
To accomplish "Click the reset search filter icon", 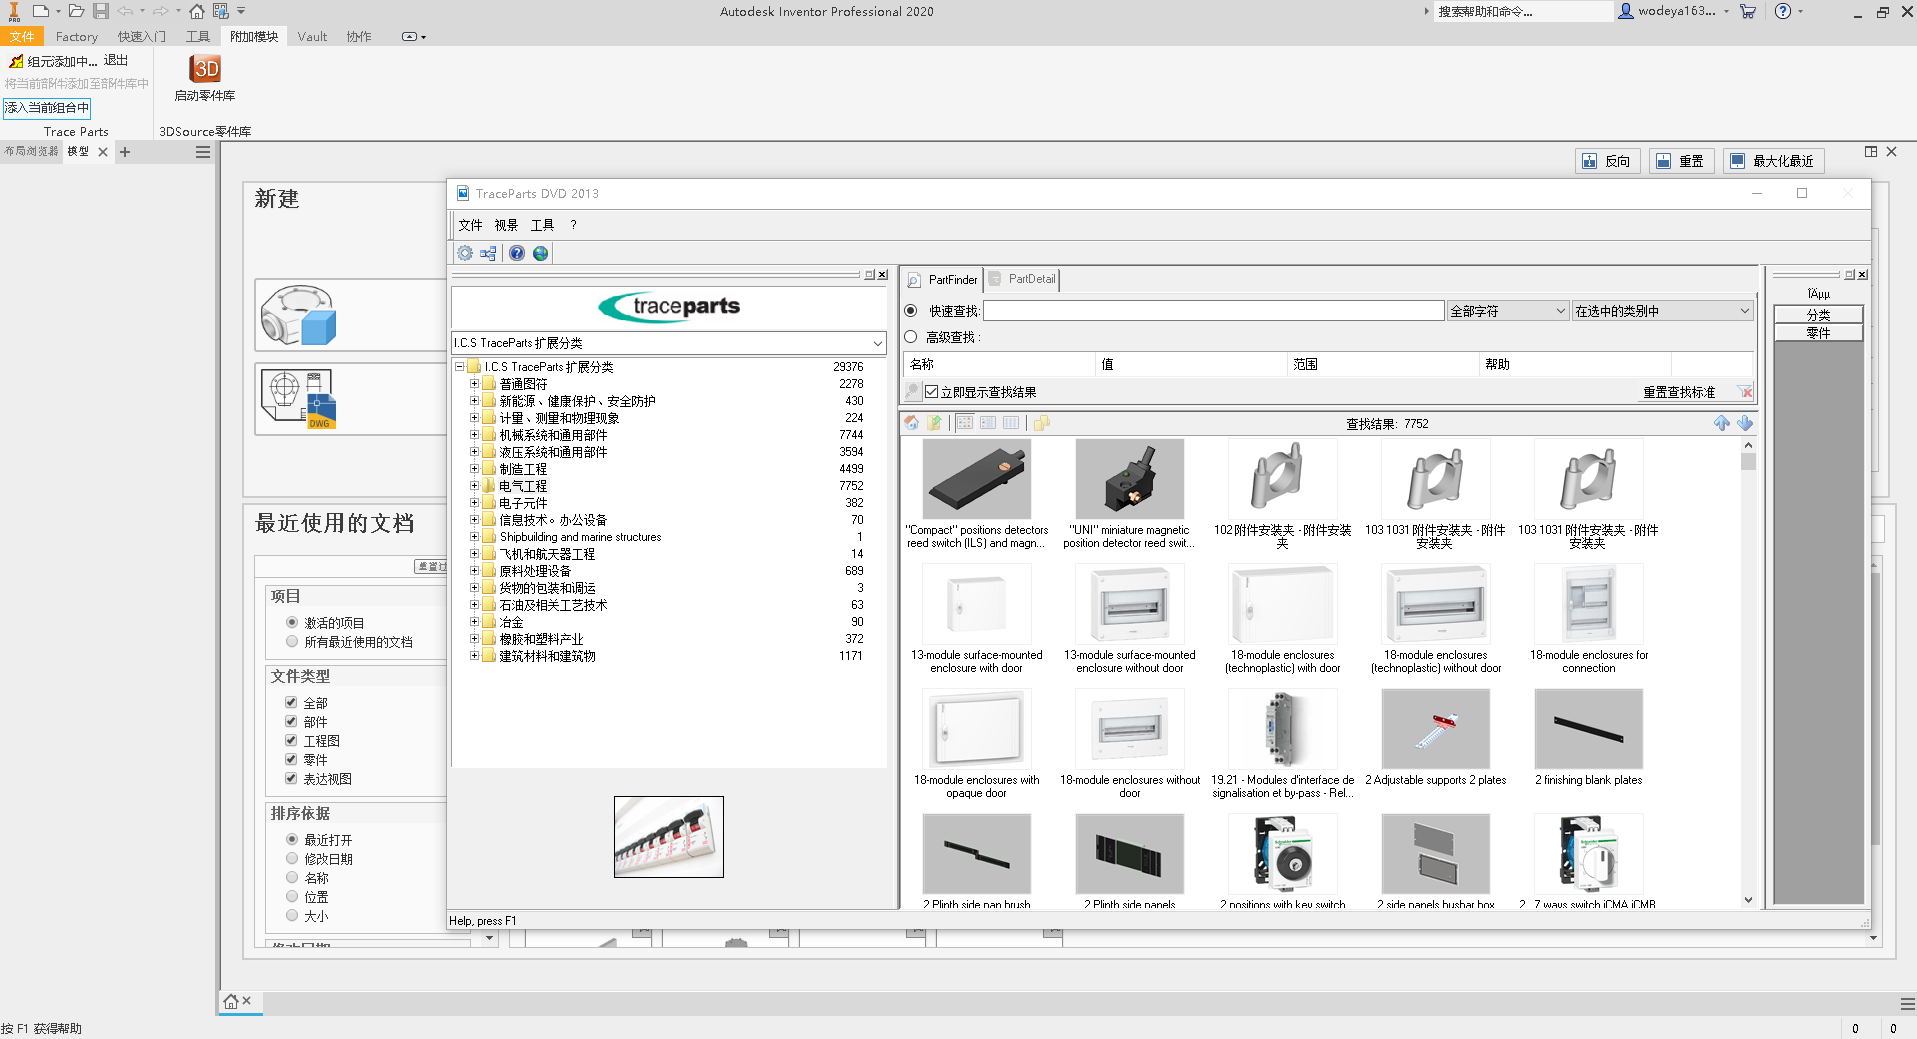I will [x=1745, y=392].
